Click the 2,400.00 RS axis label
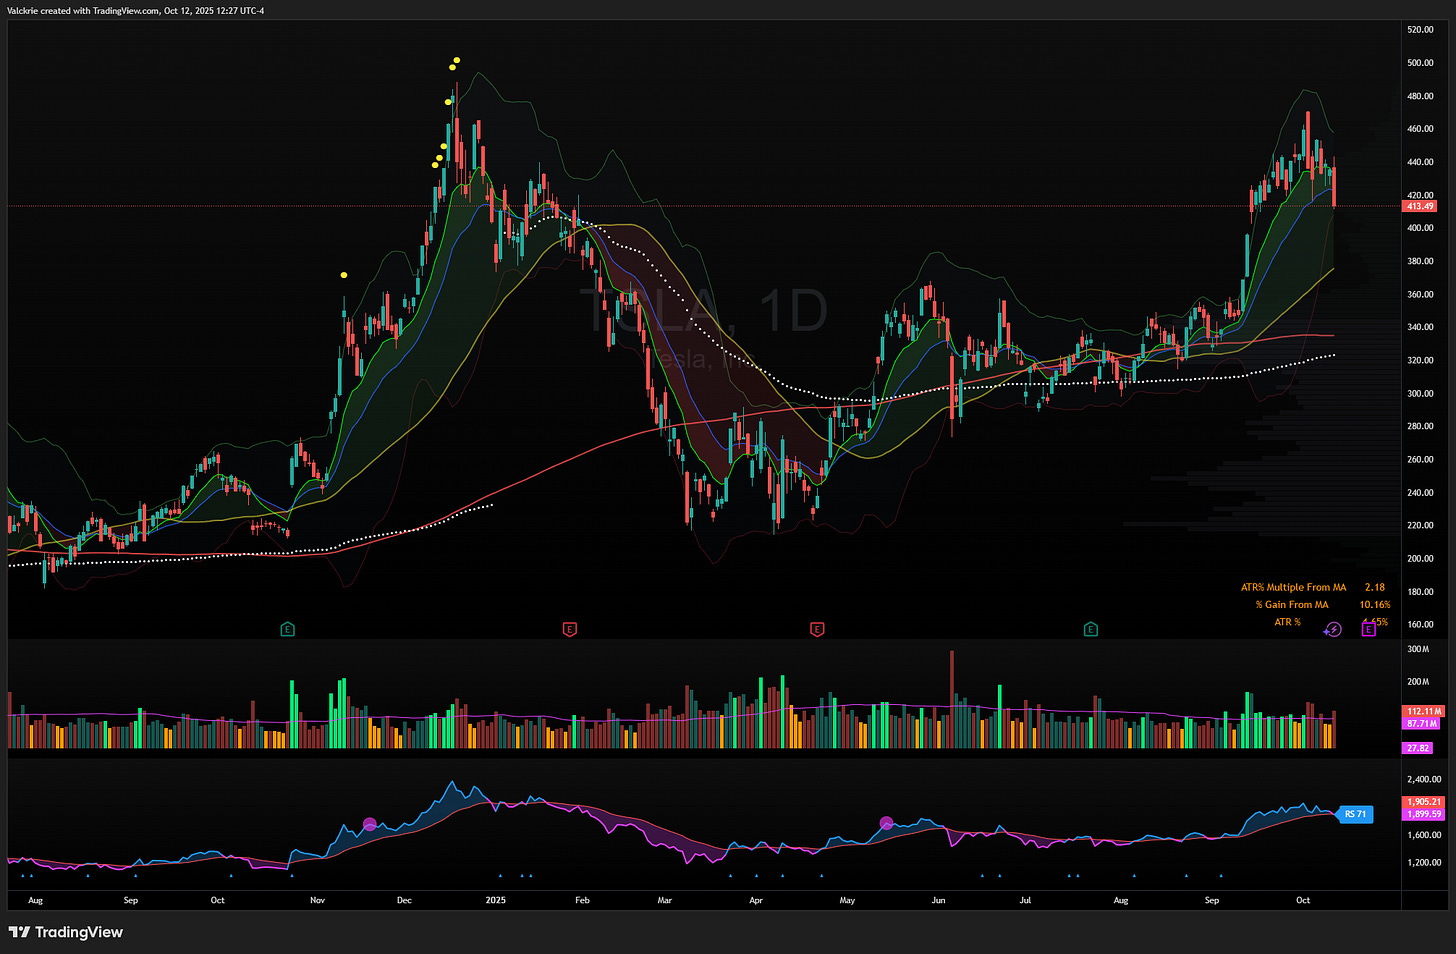The width and height of the screenshot is (1456, 954). (x=1424, y=779)
